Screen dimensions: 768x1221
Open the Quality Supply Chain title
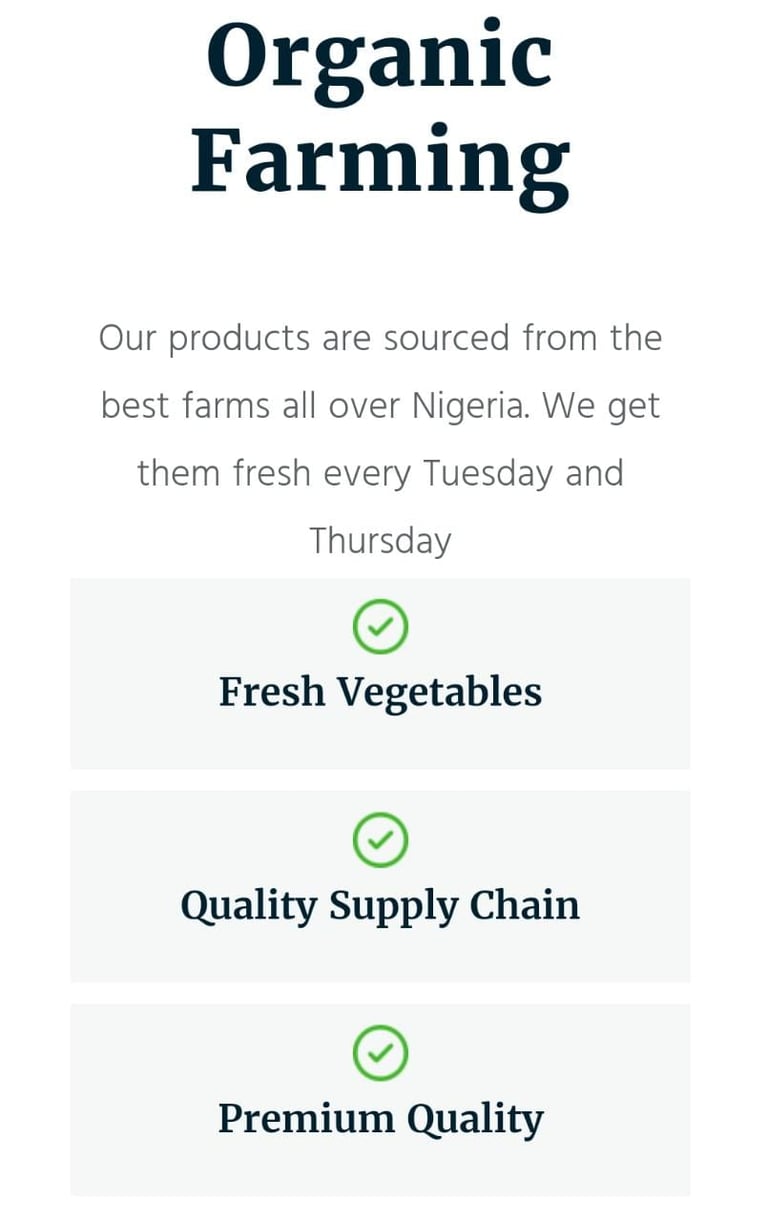(380, 905)
